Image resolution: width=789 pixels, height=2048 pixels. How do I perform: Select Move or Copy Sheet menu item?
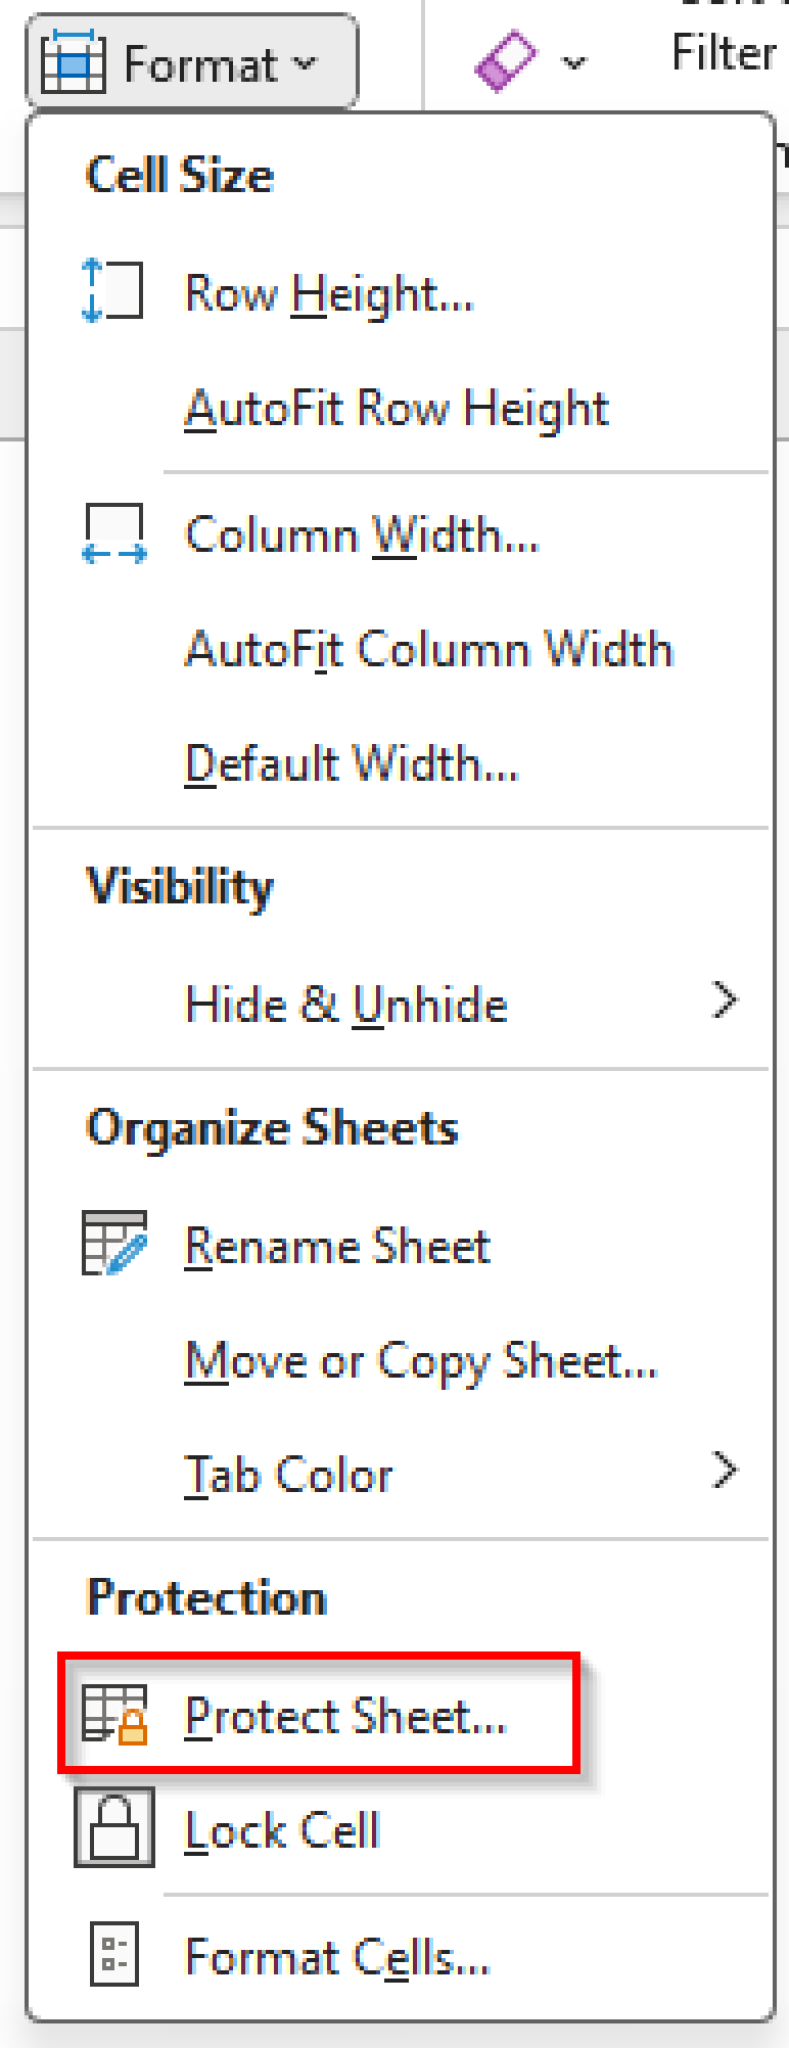420,1360
